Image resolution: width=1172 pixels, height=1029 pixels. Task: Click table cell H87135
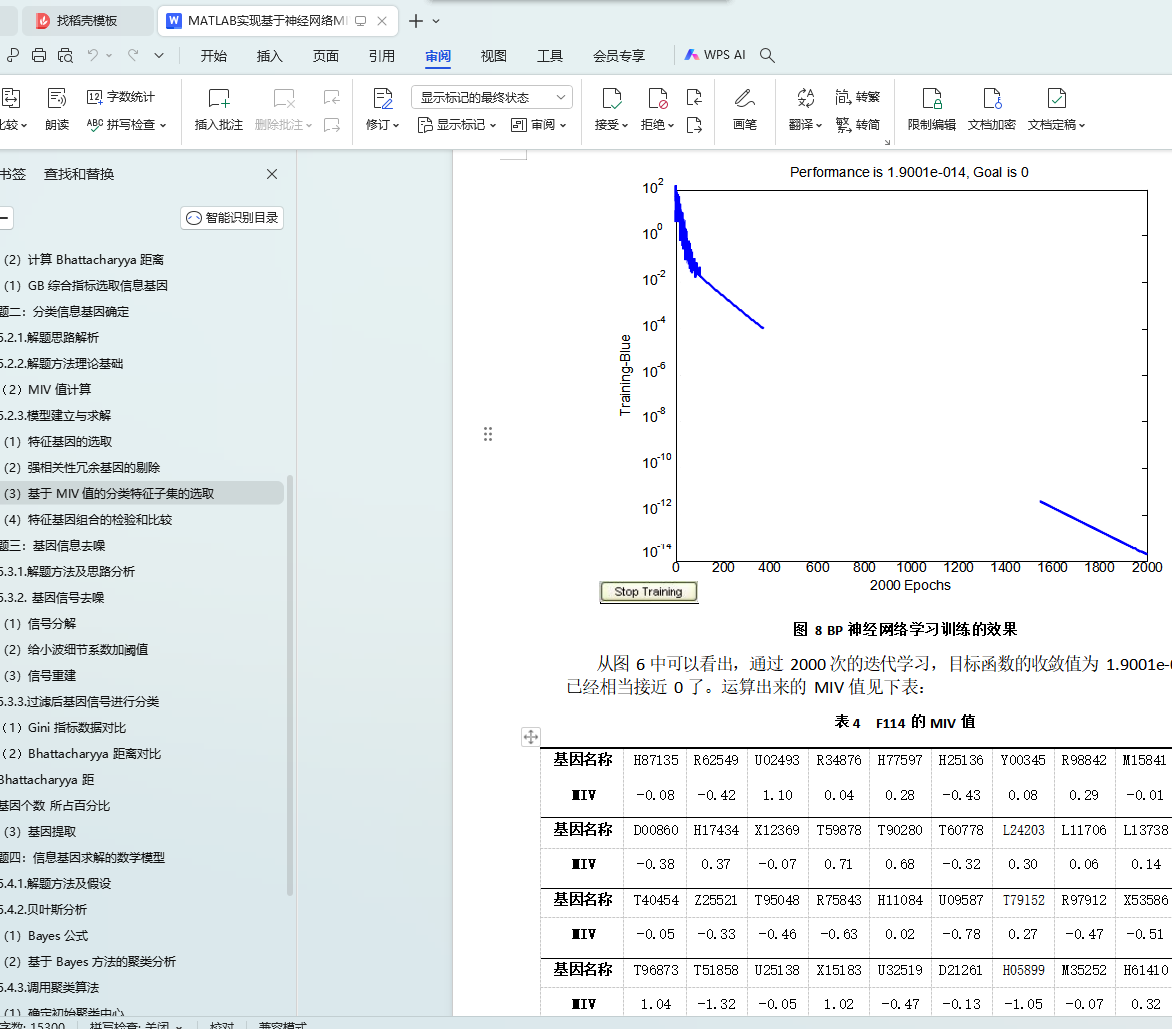[656, 760]
